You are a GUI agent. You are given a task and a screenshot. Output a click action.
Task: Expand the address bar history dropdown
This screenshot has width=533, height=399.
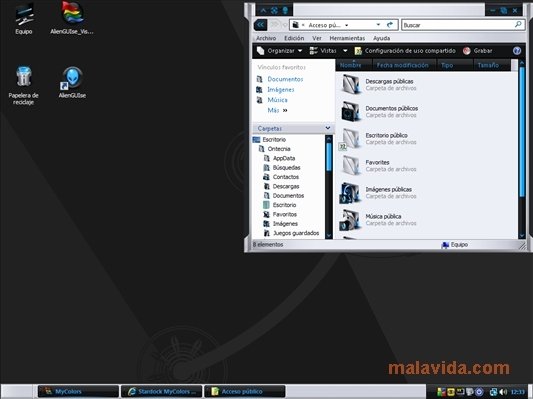(378, 24)
